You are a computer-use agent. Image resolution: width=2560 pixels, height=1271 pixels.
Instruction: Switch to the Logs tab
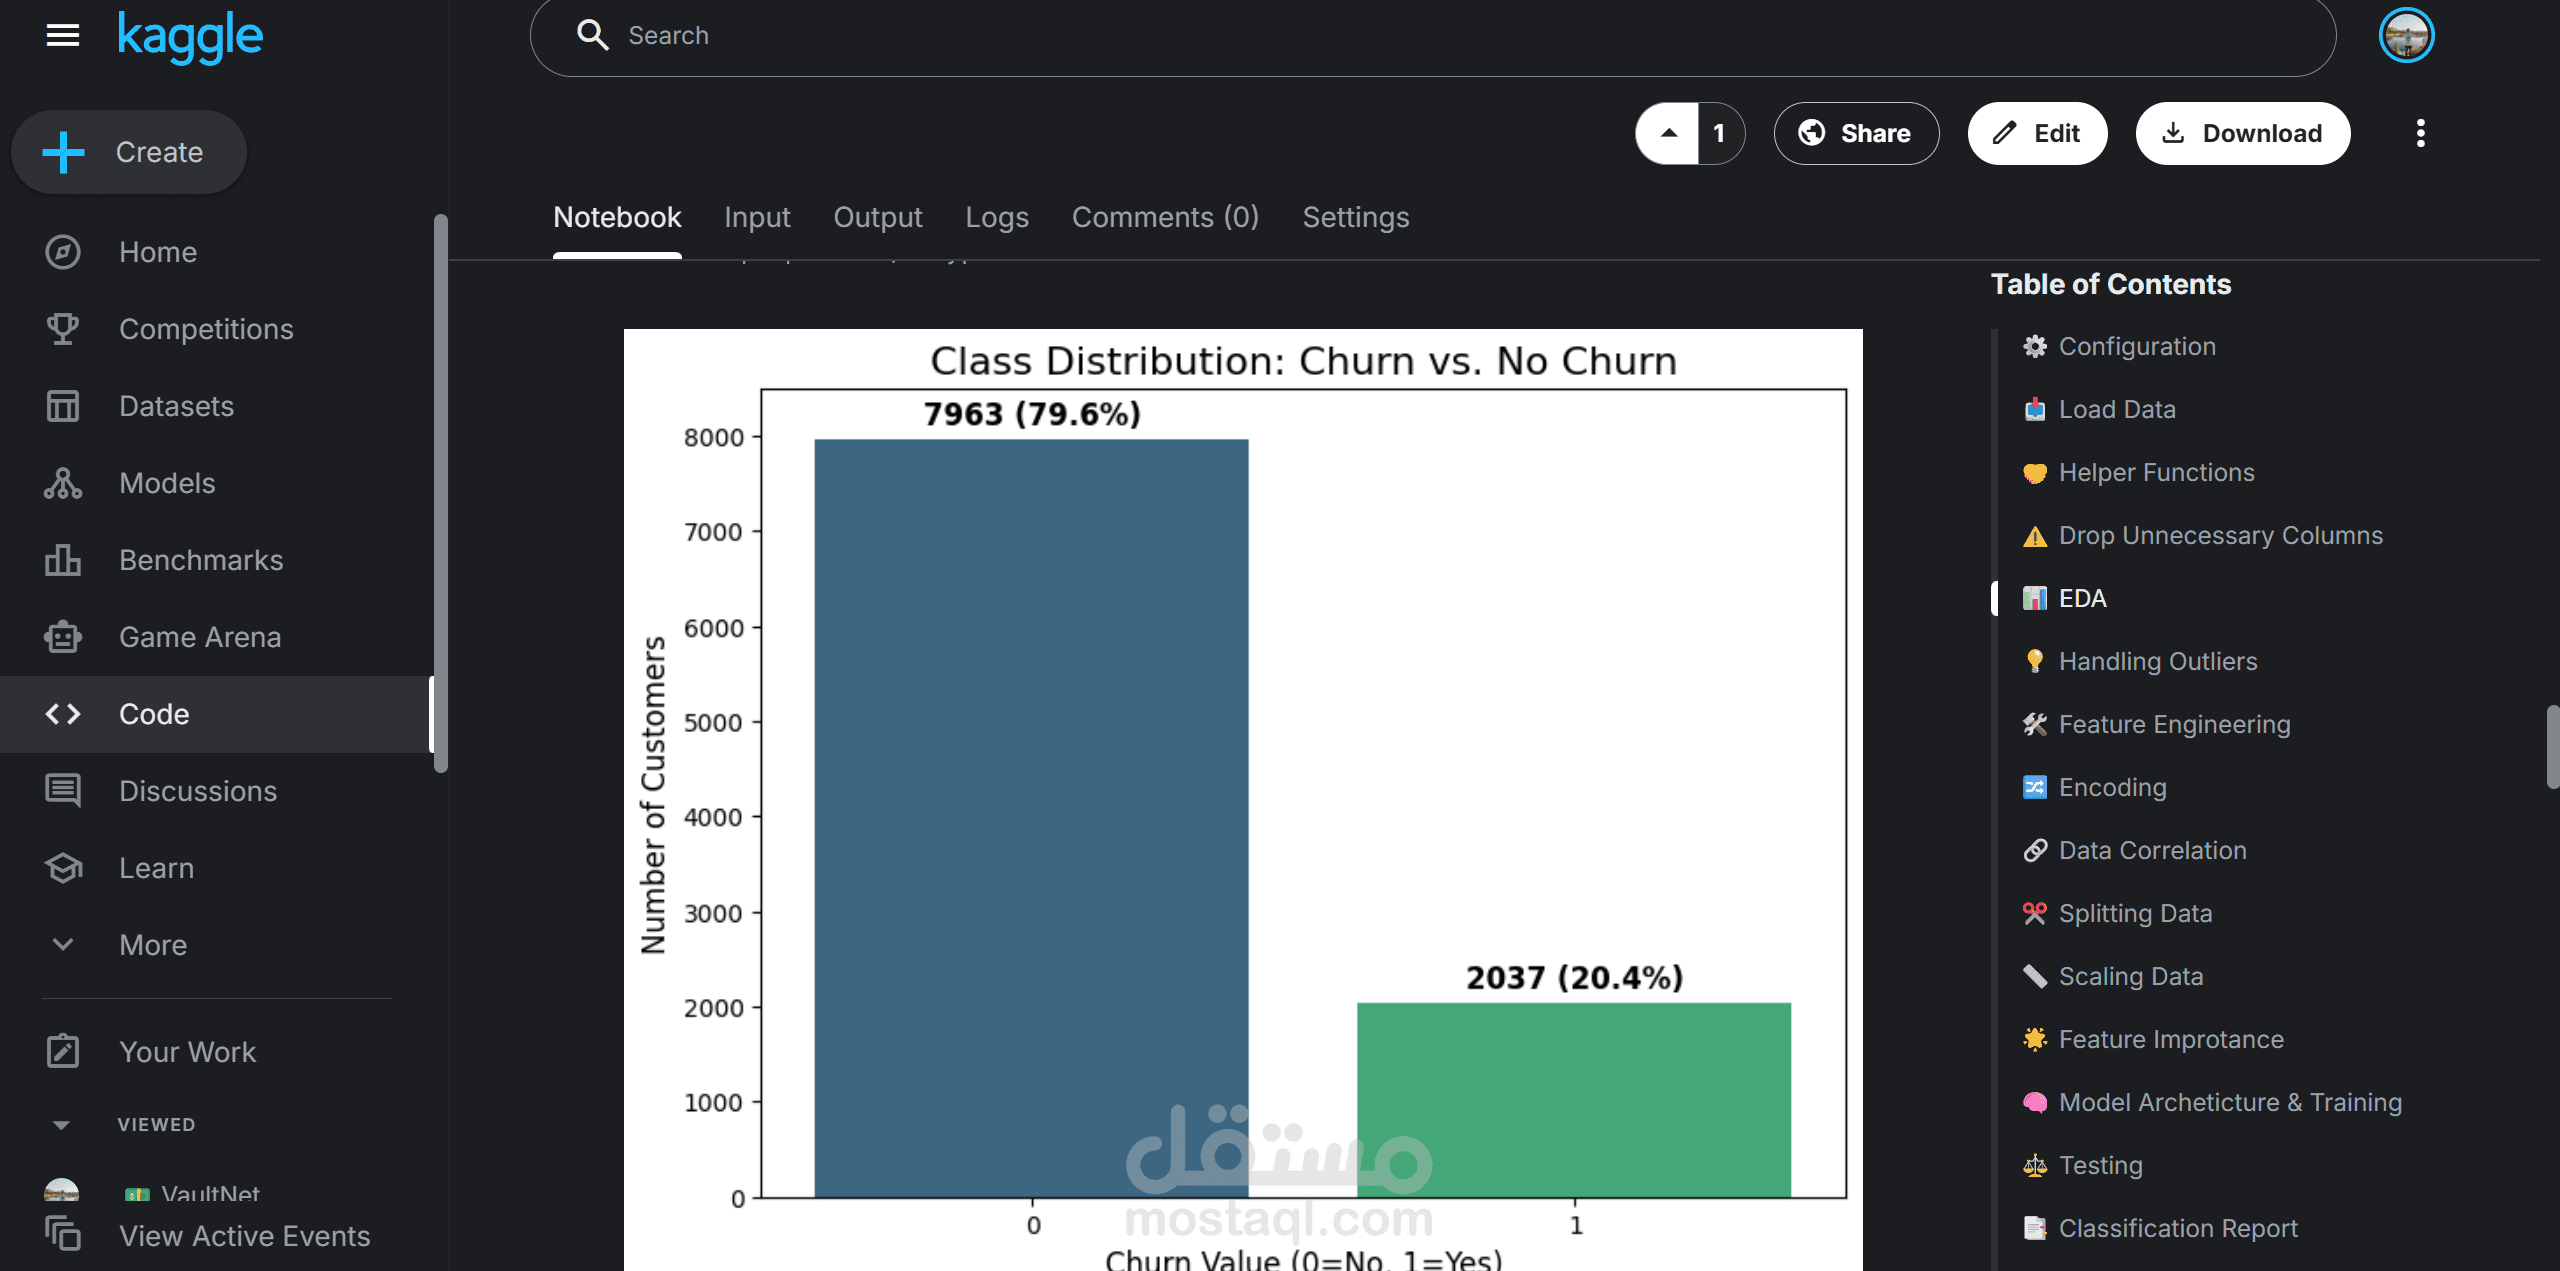[x=996, y=217]
